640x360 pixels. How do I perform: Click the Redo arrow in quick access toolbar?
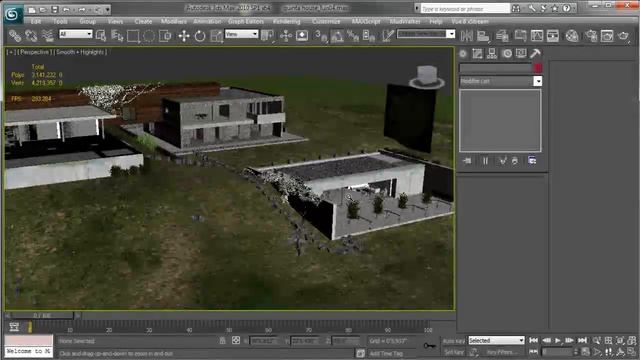click(x=82, y=9)
